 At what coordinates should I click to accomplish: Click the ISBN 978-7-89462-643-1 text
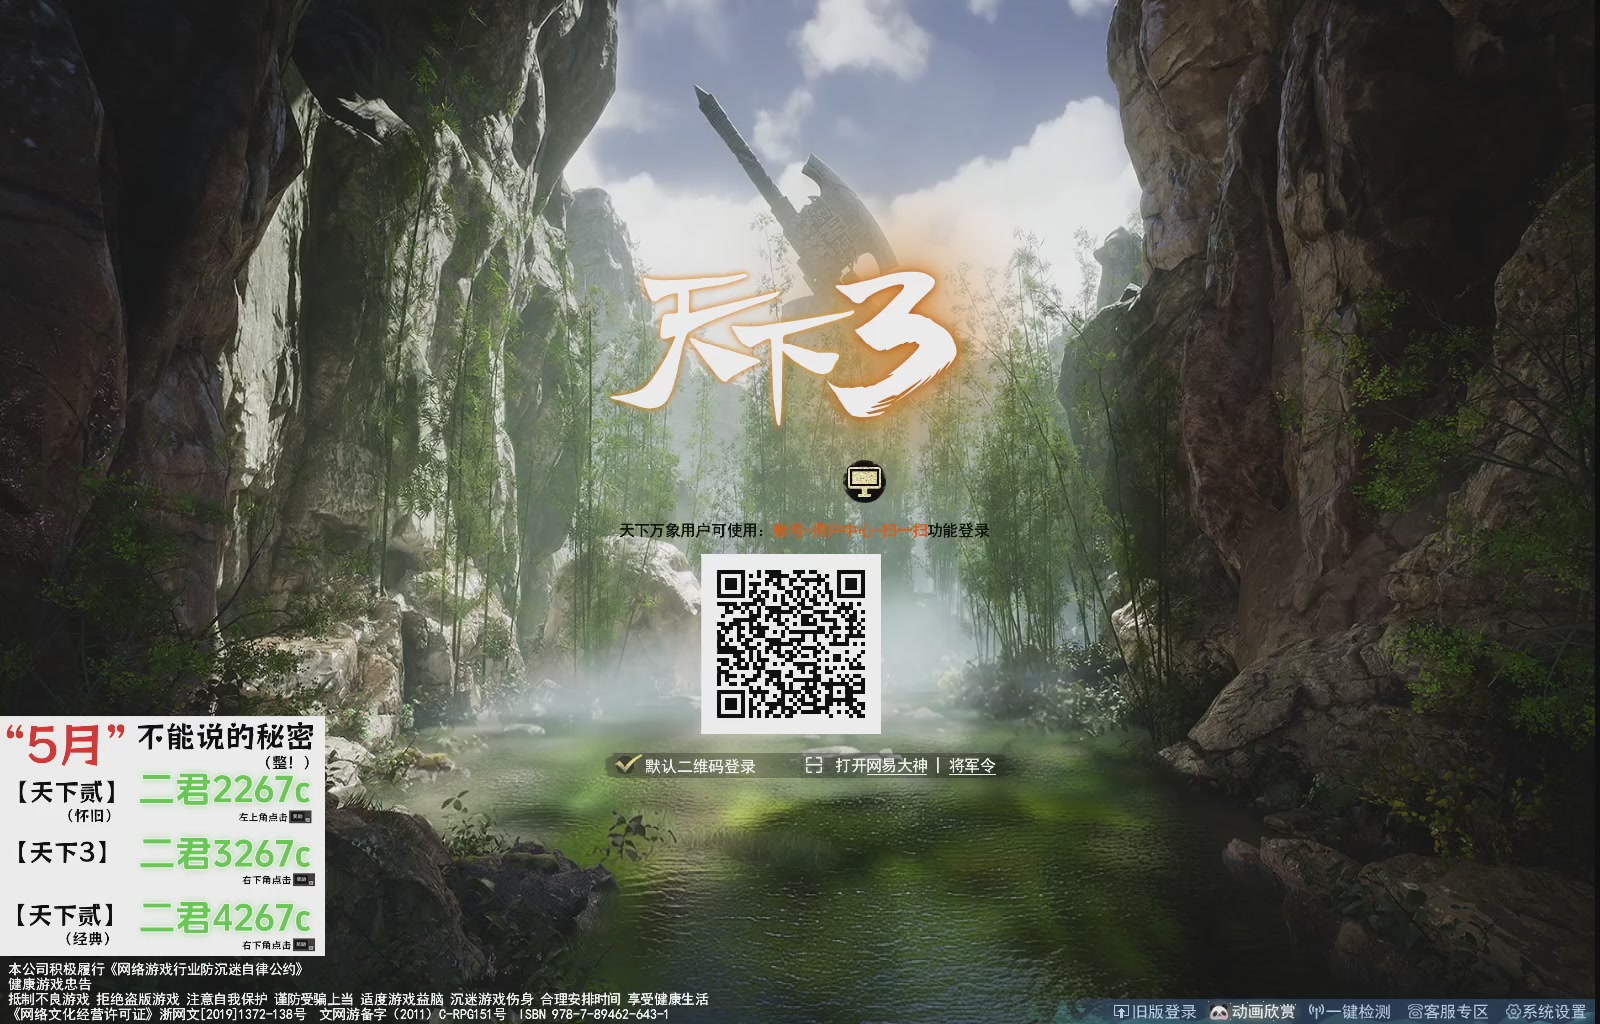tap(594, 1013)
